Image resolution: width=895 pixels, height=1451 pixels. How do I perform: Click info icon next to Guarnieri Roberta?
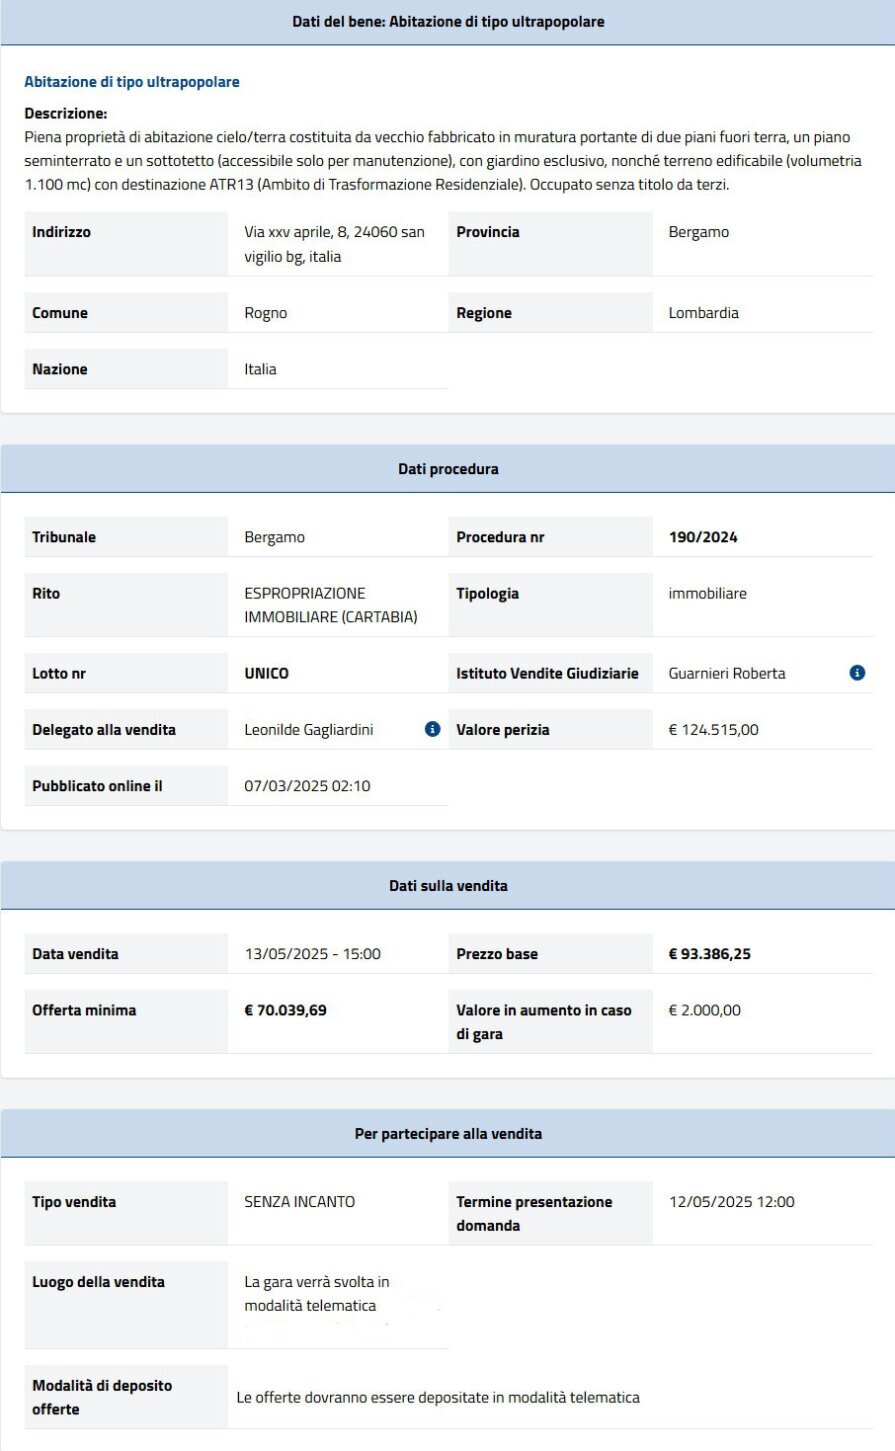[x=857, y=673]
